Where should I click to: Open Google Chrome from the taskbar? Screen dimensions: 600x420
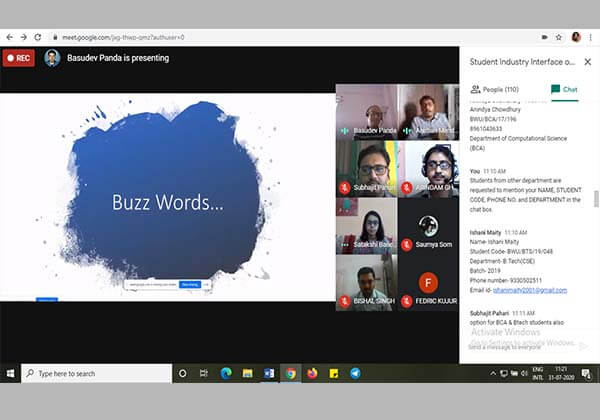pyautogui.click(x=291, y=373)
